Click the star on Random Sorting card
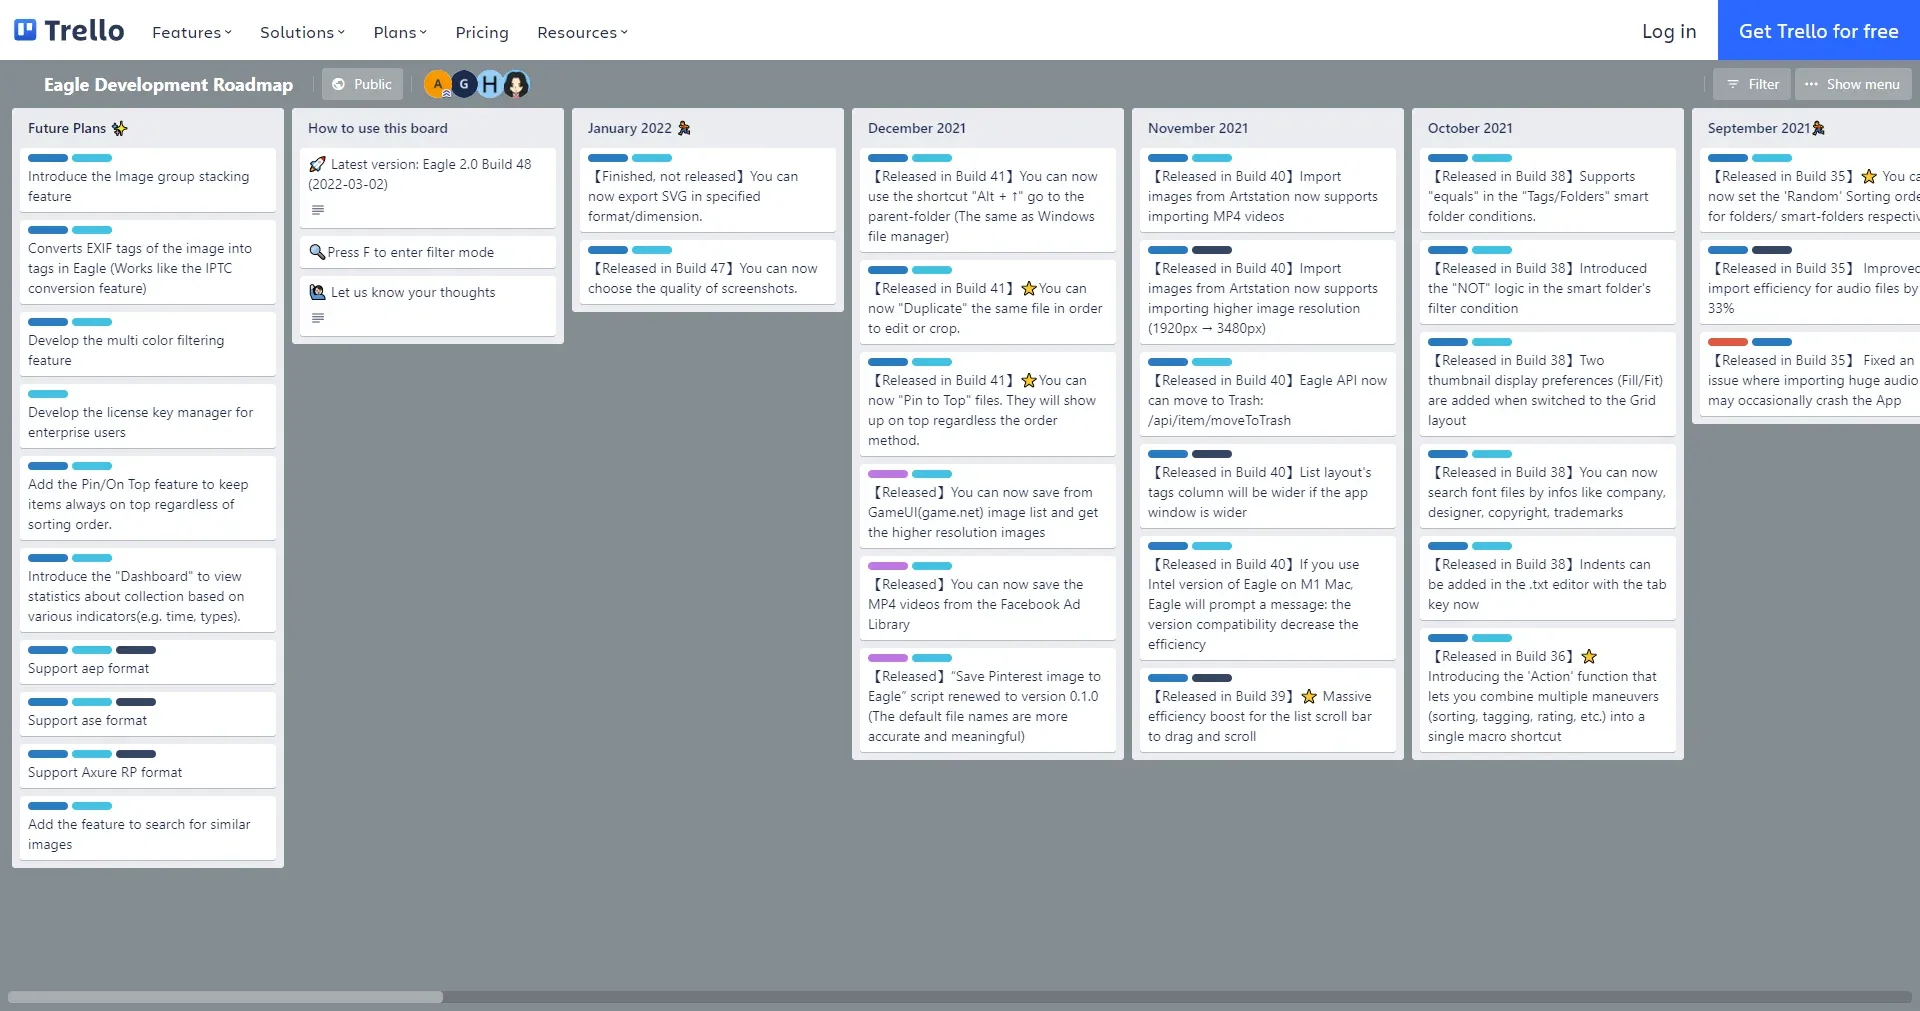 tap(1869, 176)
